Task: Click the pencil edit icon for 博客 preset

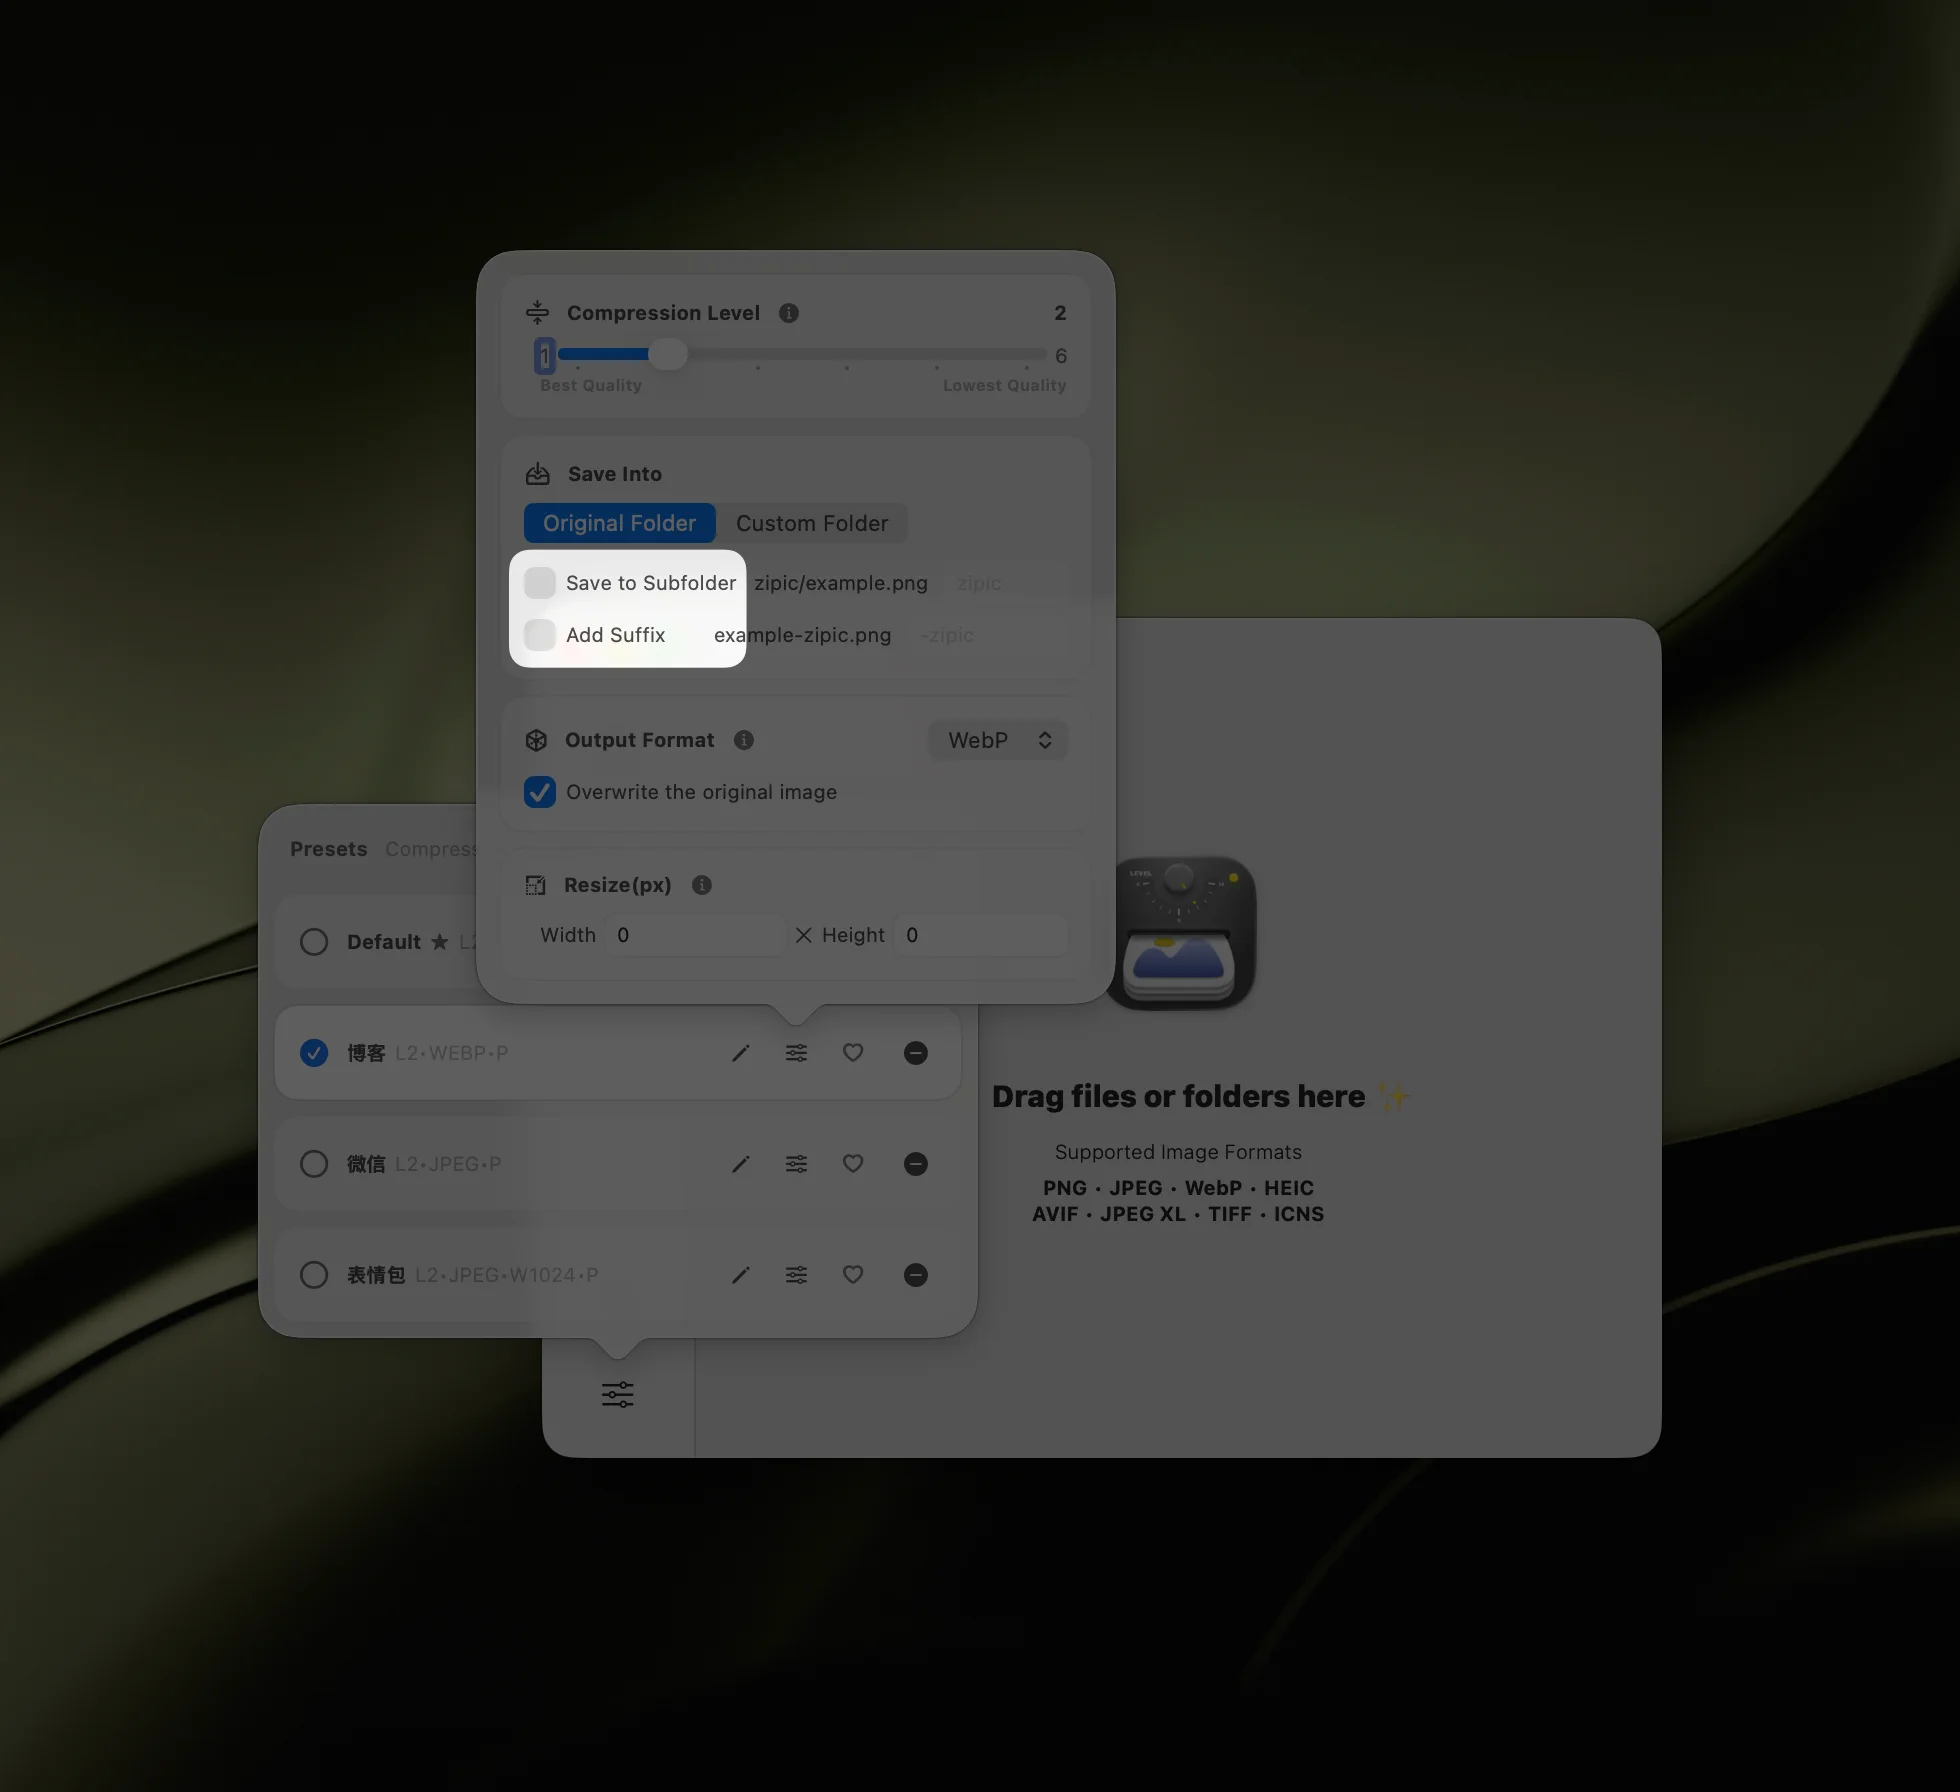Action: [x=740, y=1053]
